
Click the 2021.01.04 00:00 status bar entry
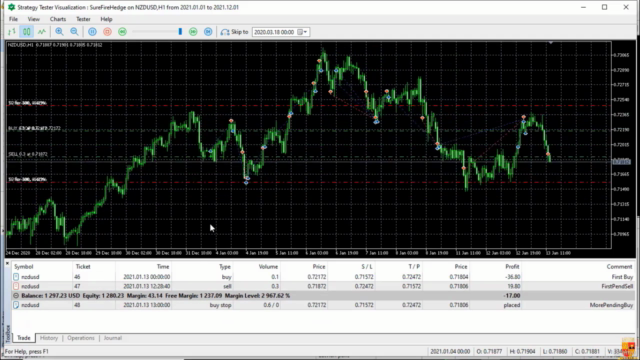(x=450, y=351)
